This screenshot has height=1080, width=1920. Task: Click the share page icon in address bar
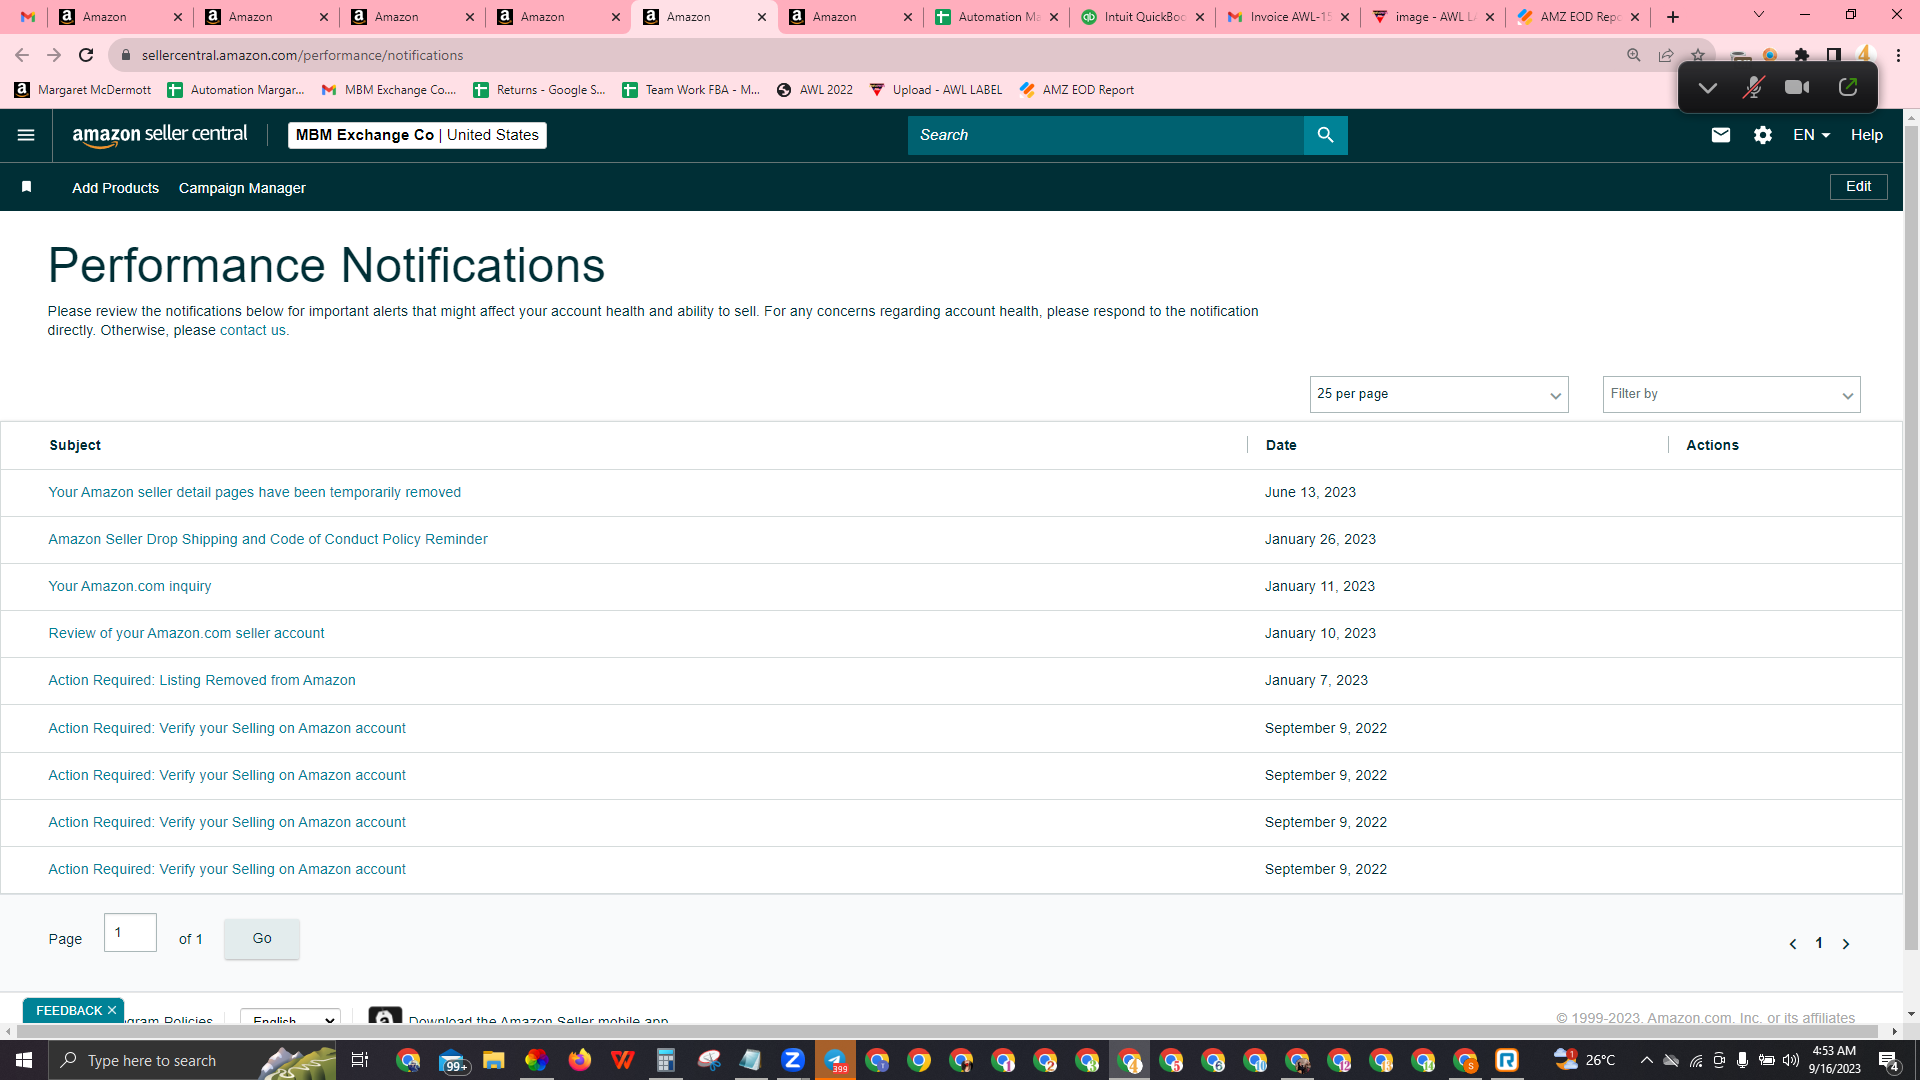(x=1666, y=55)
